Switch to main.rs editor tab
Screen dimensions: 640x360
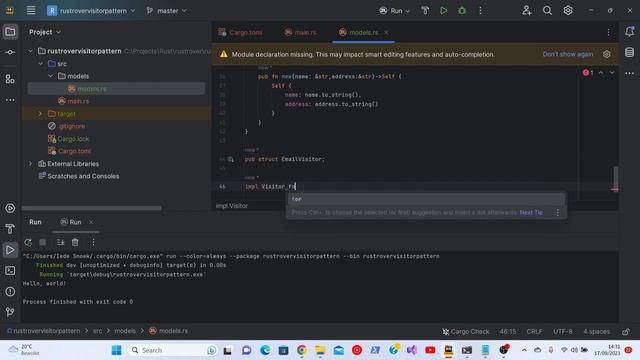click(x=300, y=32)
